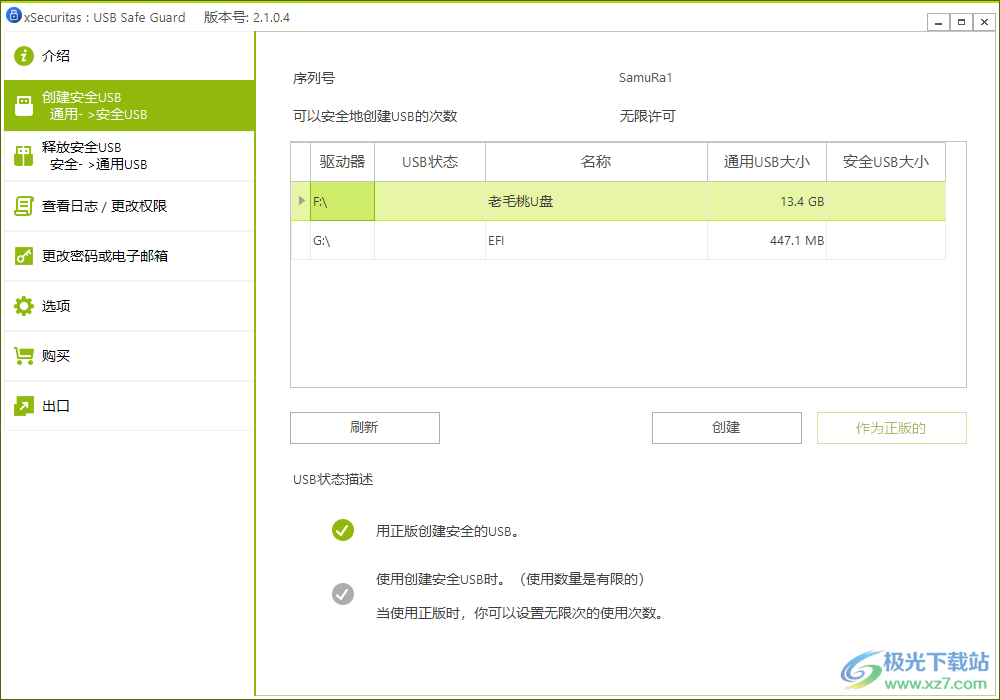This screenshot has width=1000, height=700.
Task: Select the G:\ EFI drive row
Action: point(595,240)
